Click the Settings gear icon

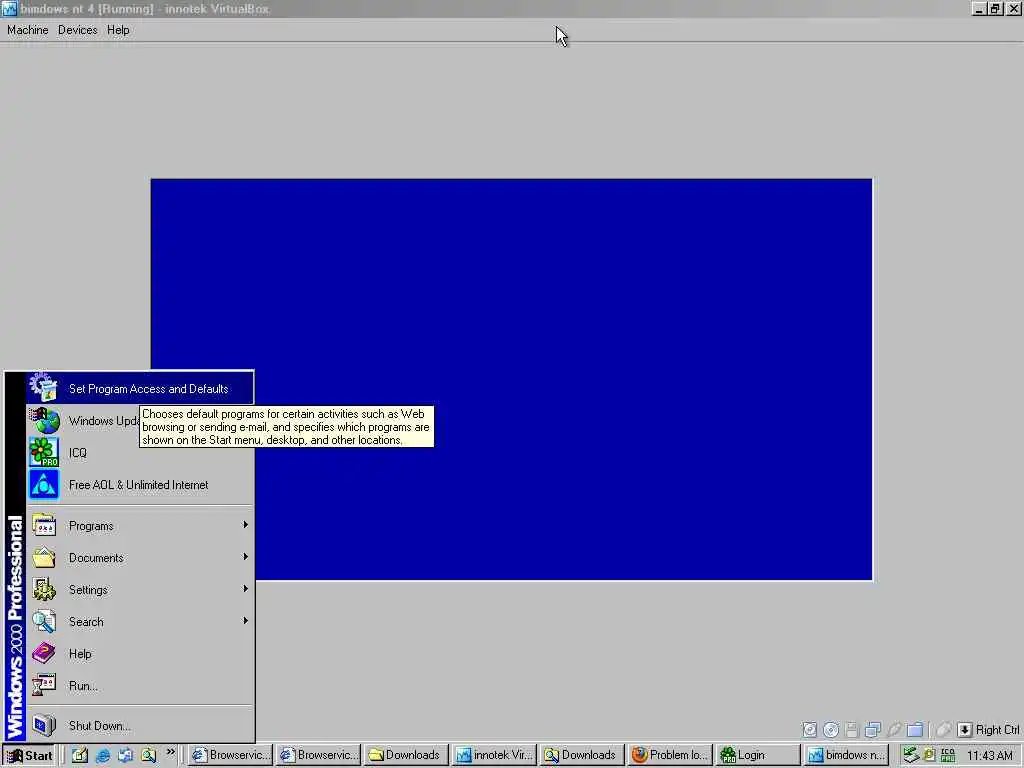pyautogui.click(x=44, y=590)
